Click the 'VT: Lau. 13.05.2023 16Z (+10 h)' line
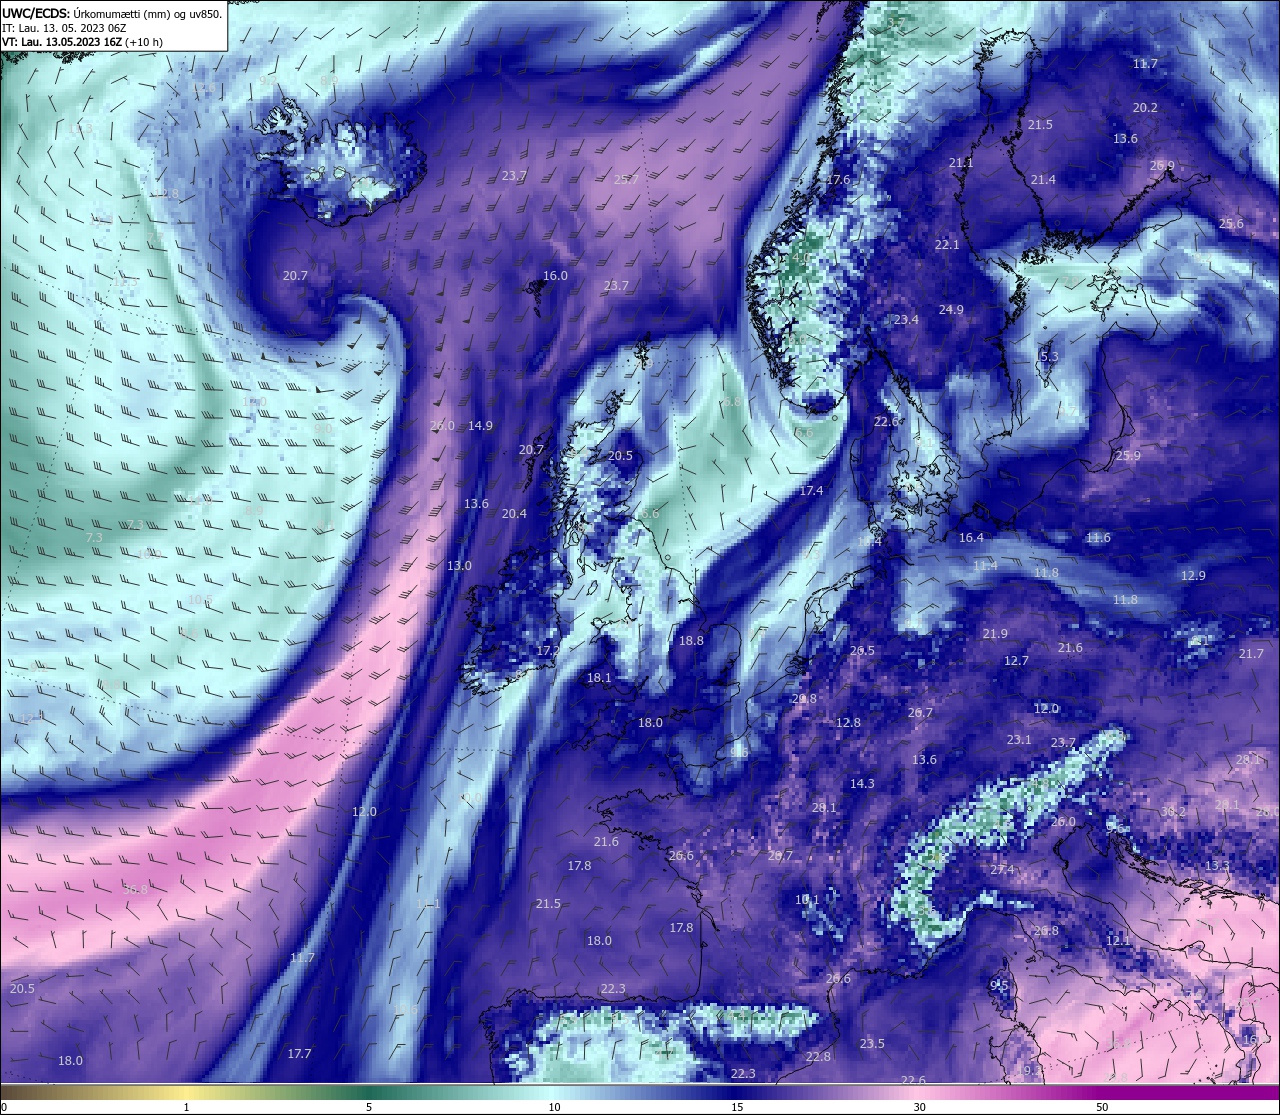 (82, 42)
